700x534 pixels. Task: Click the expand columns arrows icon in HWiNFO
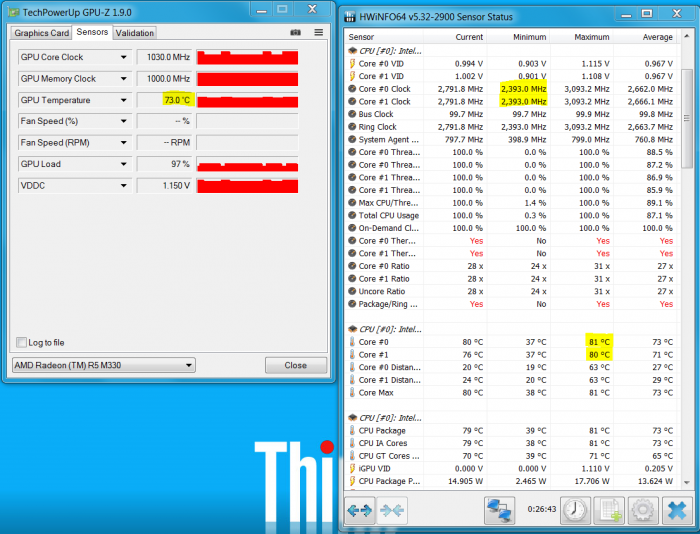pos(361,509)
